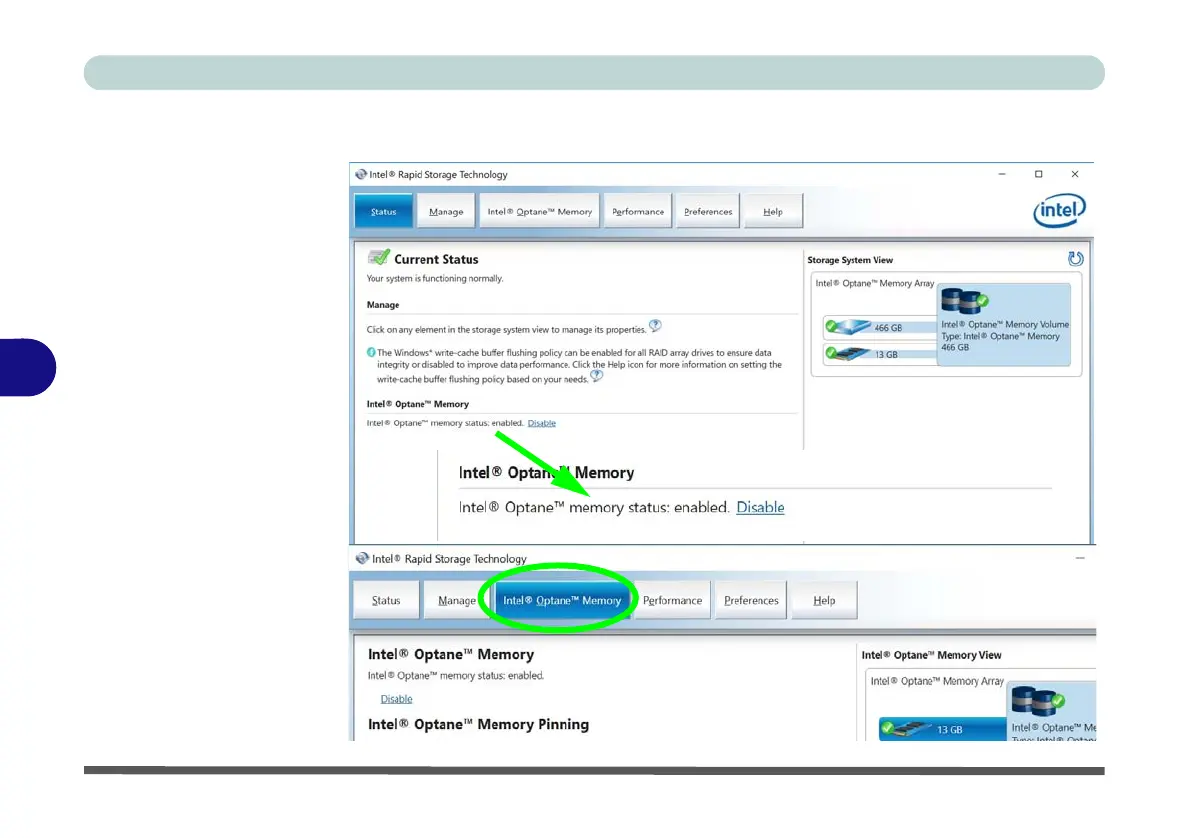Maximize the top Rapid Storage Technology window
1190x838 pixels.
1038,174
